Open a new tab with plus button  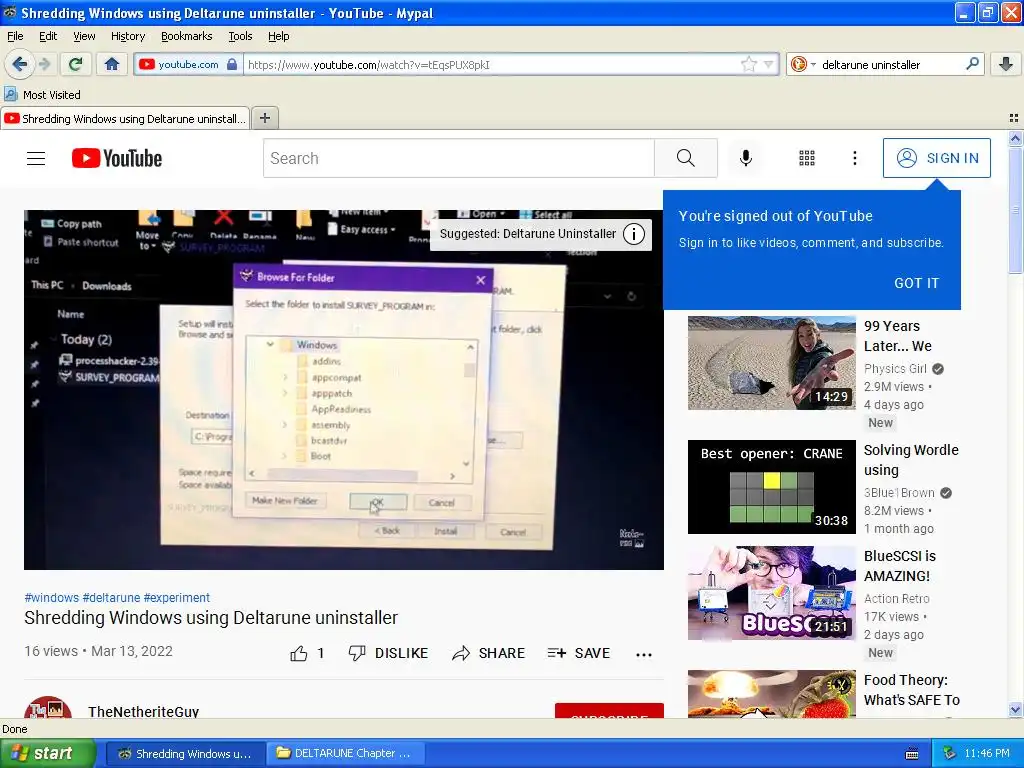tap(264, 118)
